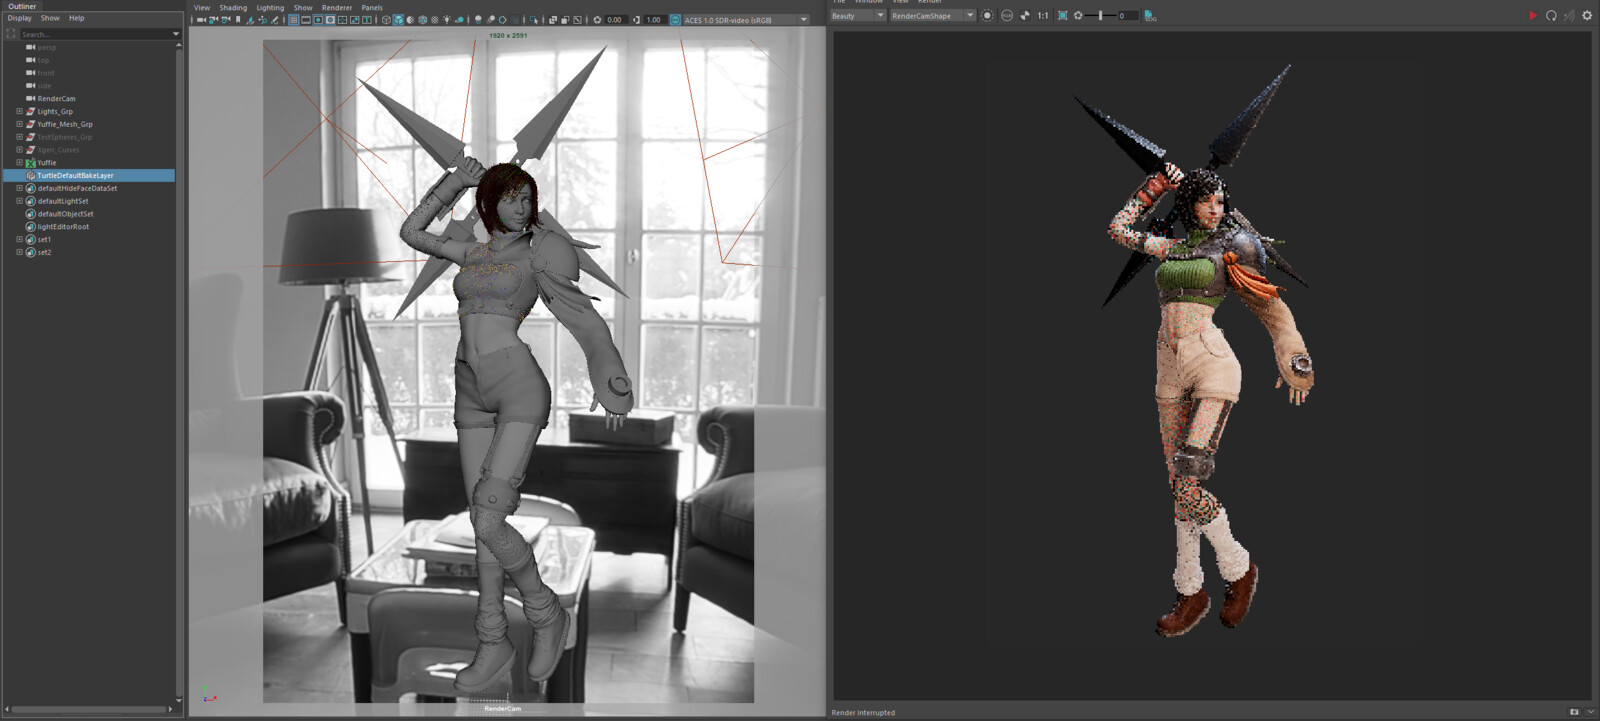Image resolution: width=1600 pixels, height=721 pixels.
Task: Toggle X-Ray mode in viewport toolbar
Action: 553,20
